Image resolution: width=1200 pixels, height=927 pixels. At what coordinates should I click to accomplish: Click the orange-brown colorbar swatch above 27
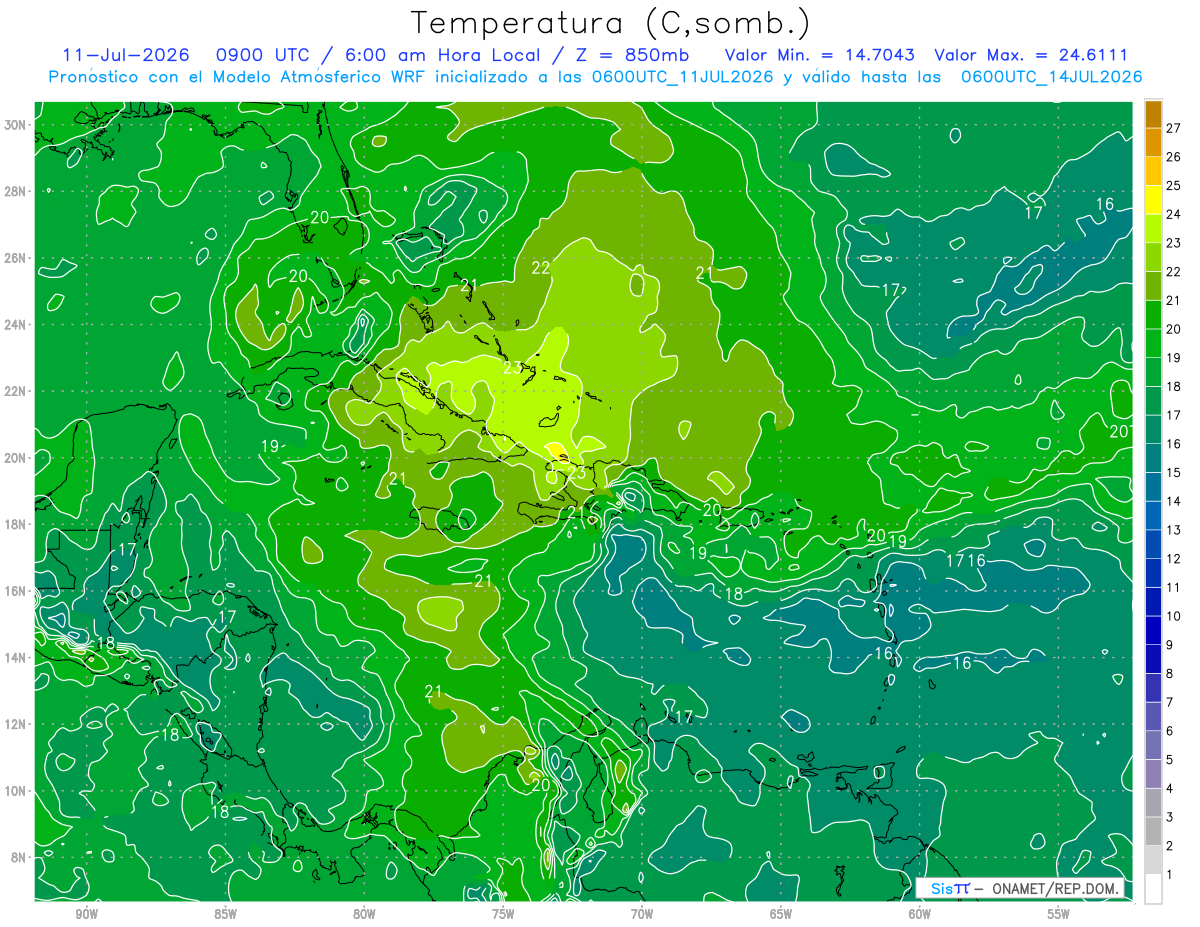pos(1153,114)
